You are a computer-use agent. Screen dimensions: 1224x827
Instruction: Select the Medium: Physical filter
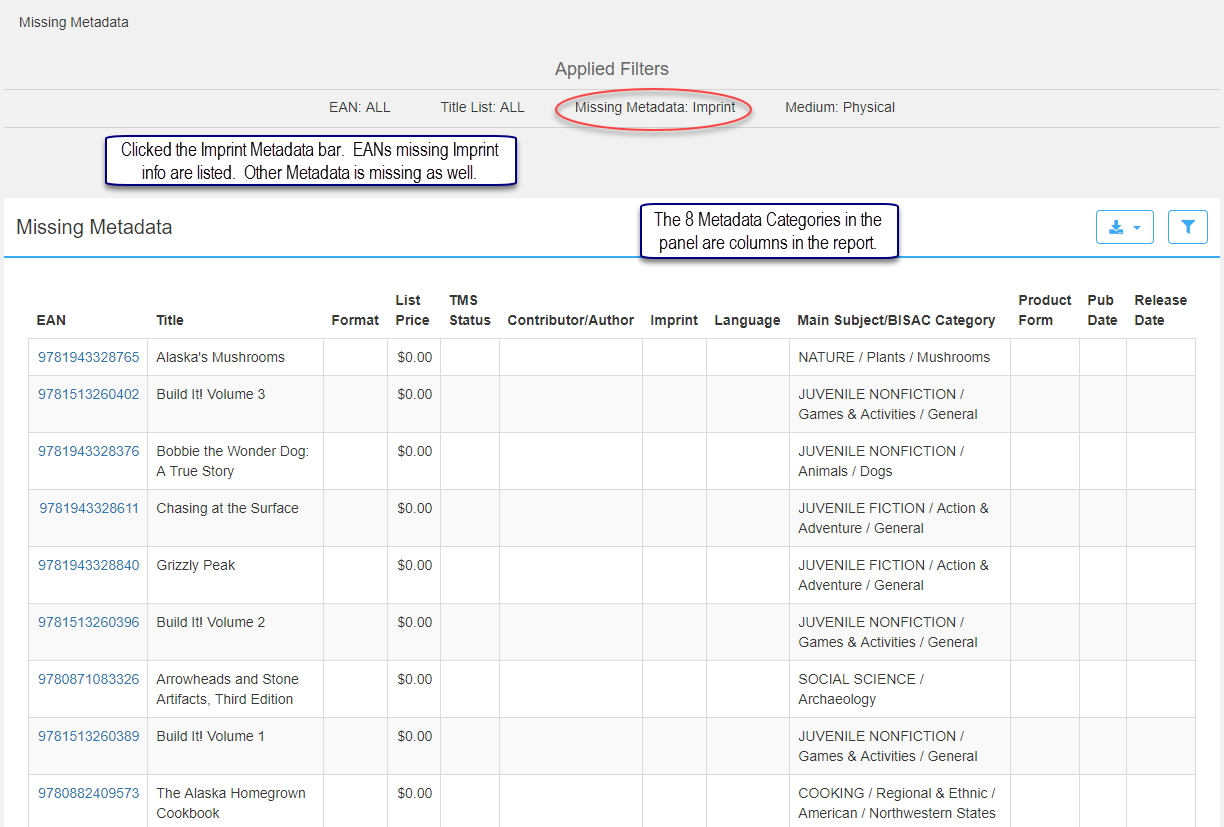pyautogui.click(x=840, y=107)
